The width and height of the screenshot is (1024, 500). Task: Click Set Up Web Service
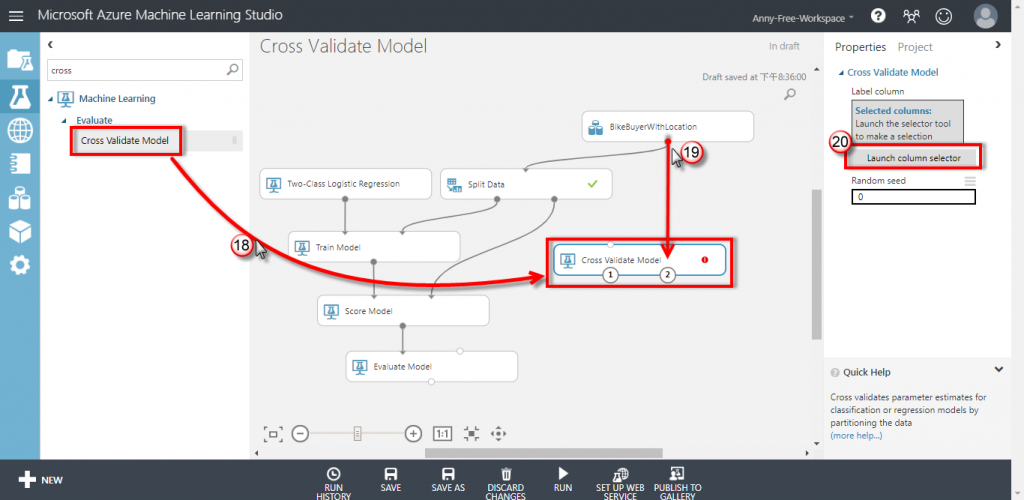(620, 482)
